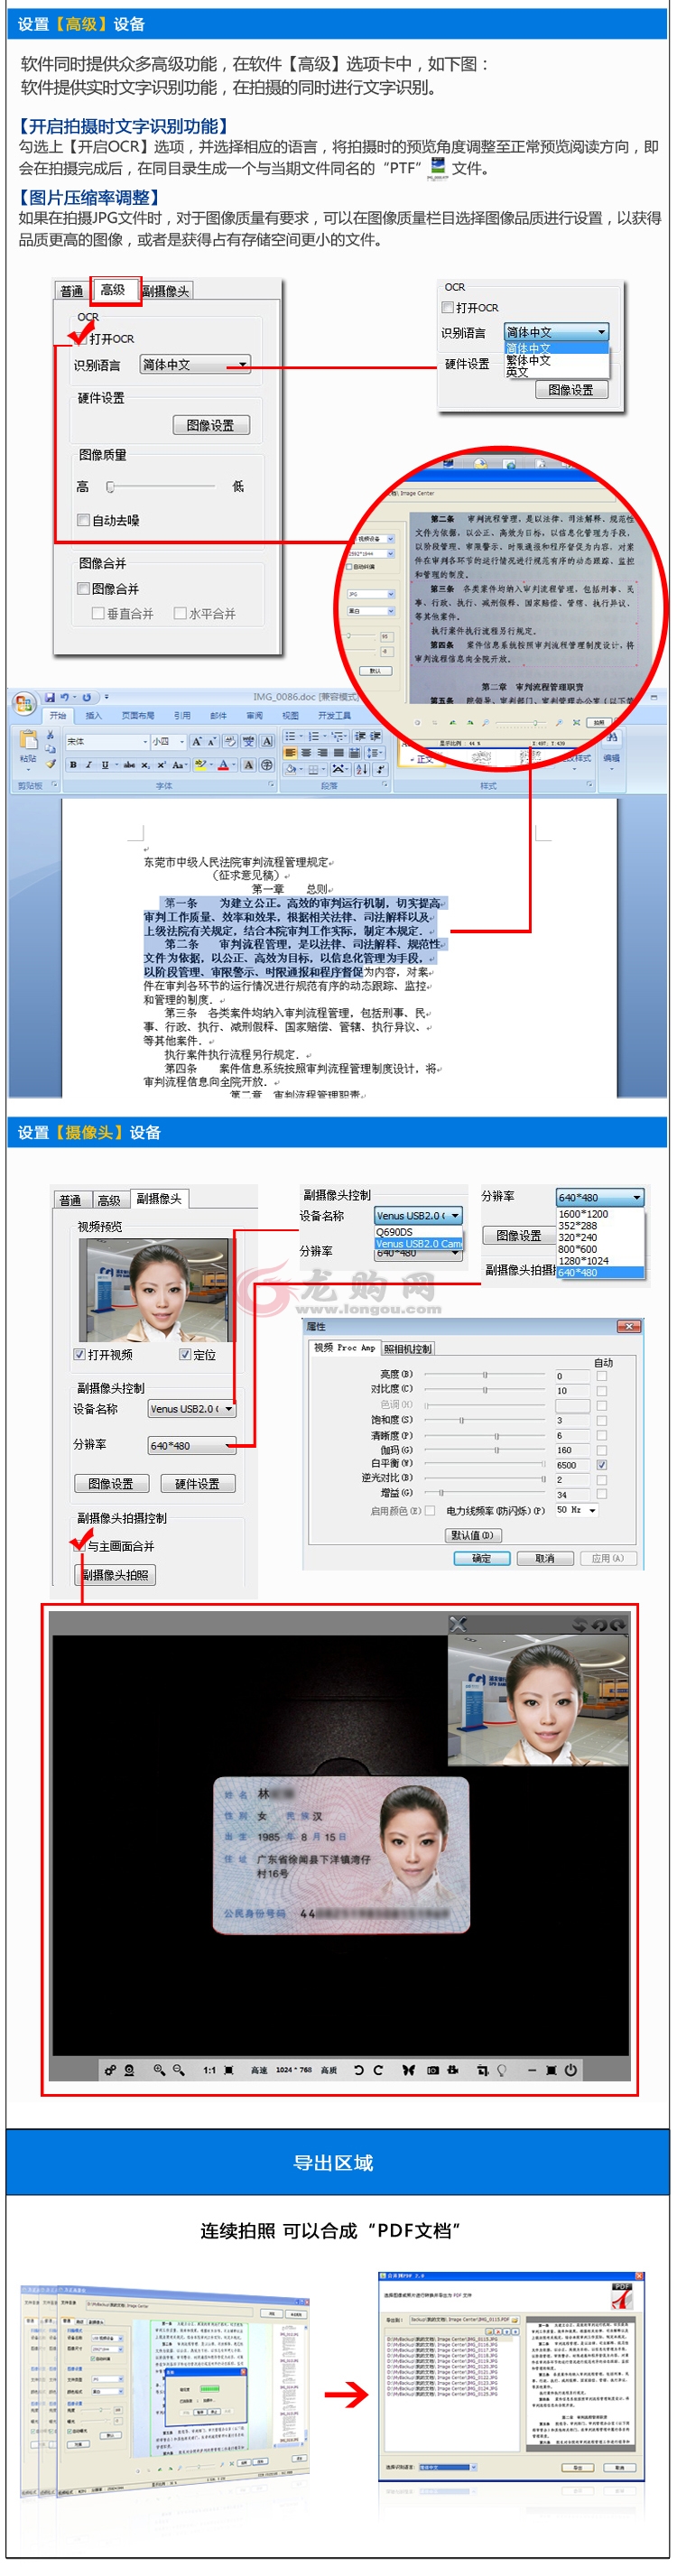Toggle 与主画面合并 checkbox
This screenshot has width=677, height=2576.
click(79, 1545)
